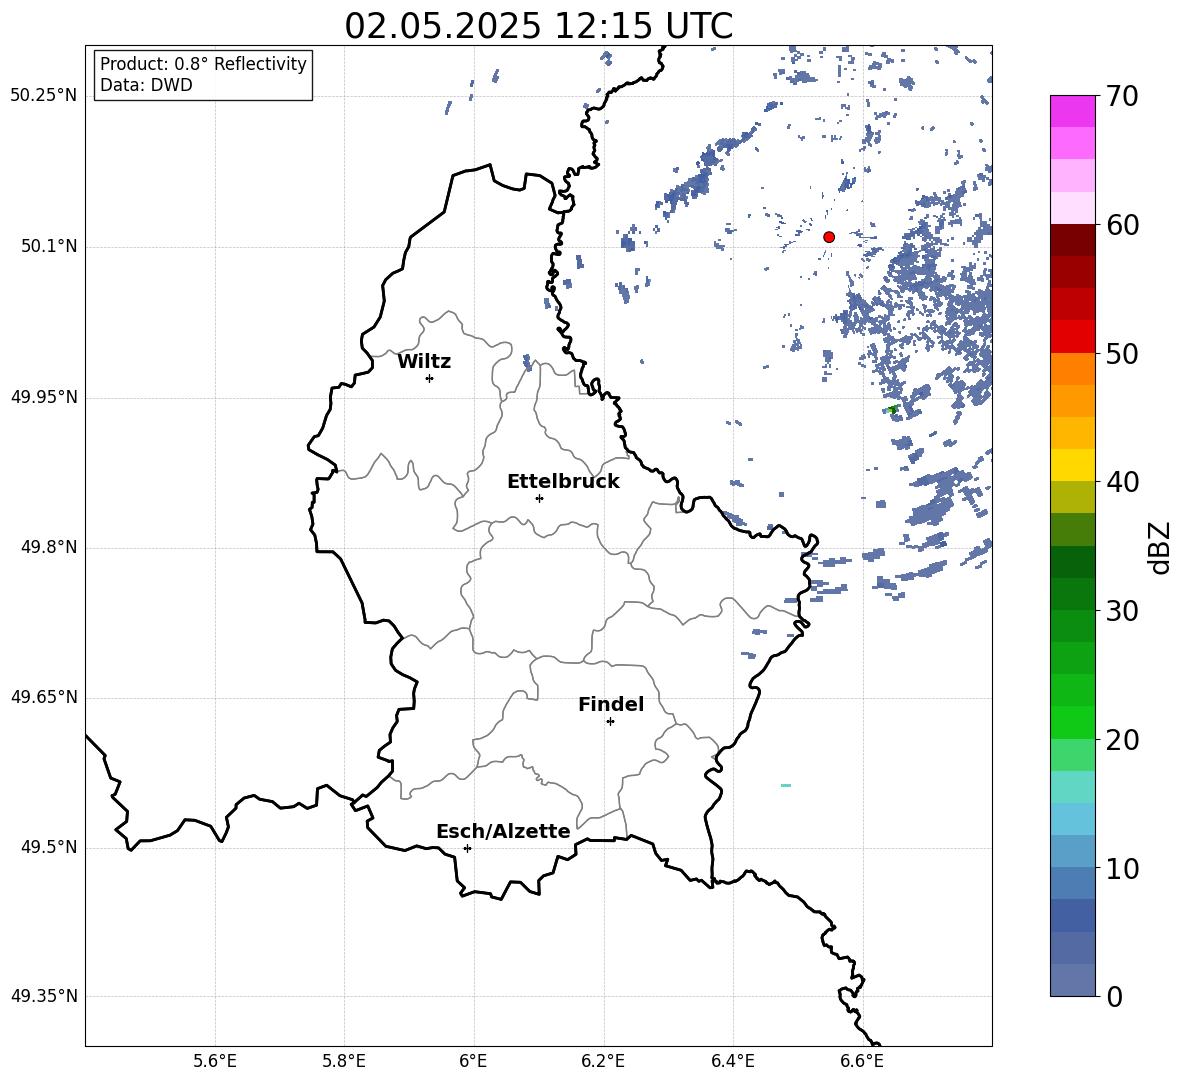Click the 5.8°E longitude label
This screenshot has width=1184, height=1081.
coord(344,1061)
